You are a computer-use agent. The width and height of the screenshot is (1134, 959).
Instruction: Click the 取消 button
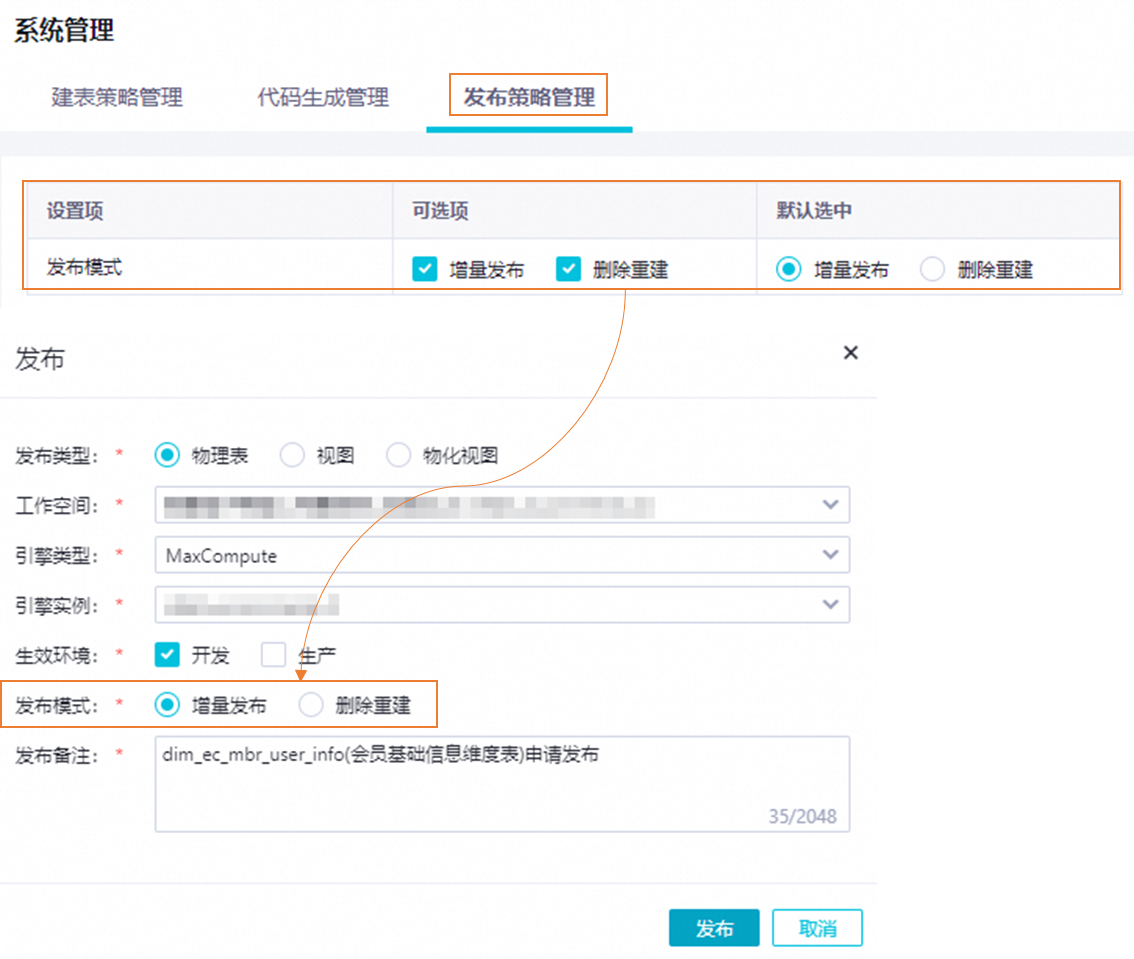[817, 928]
